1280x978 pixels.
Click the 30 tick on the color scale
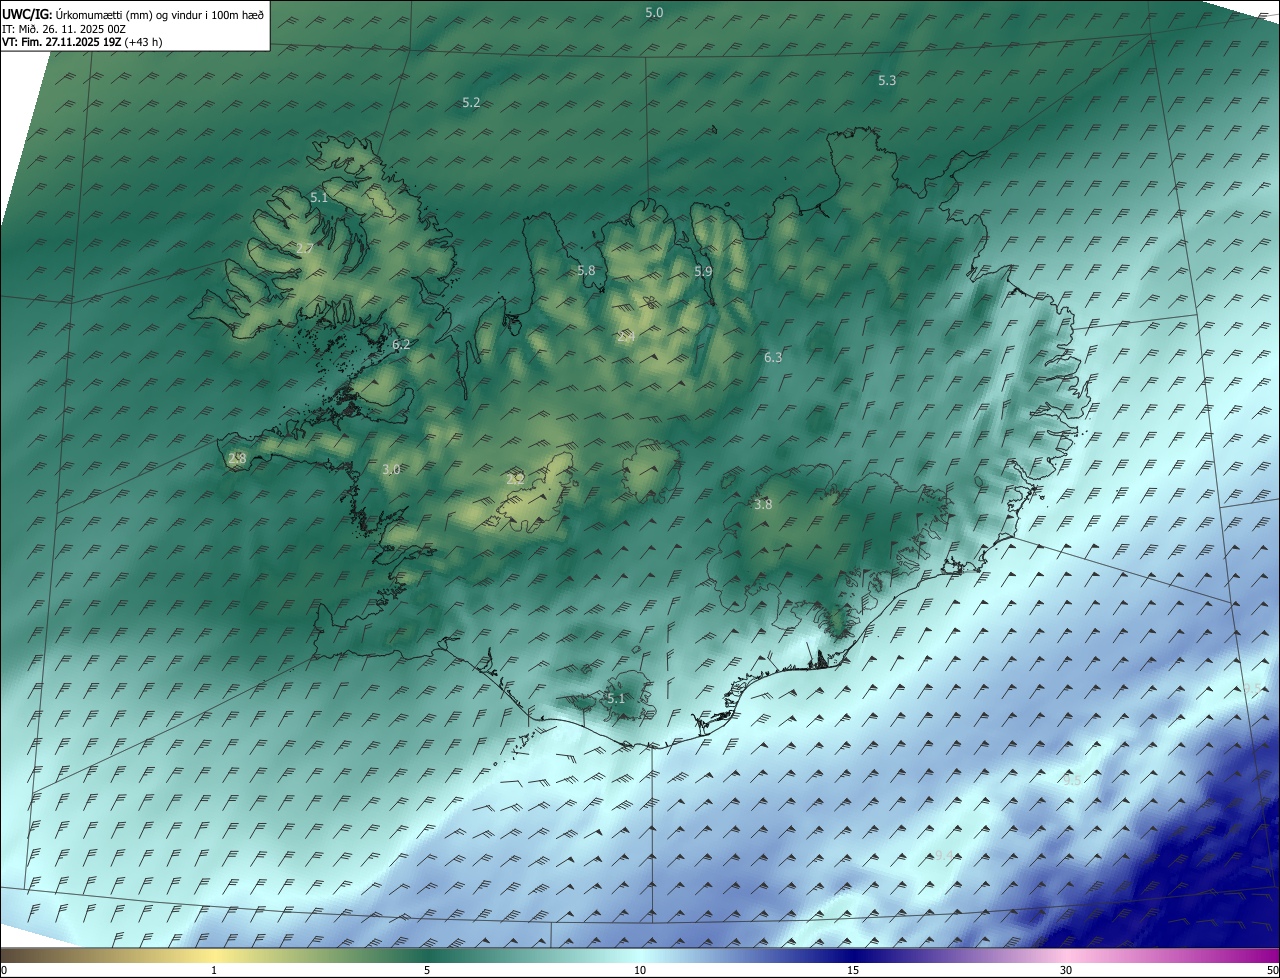[1066, 970]
